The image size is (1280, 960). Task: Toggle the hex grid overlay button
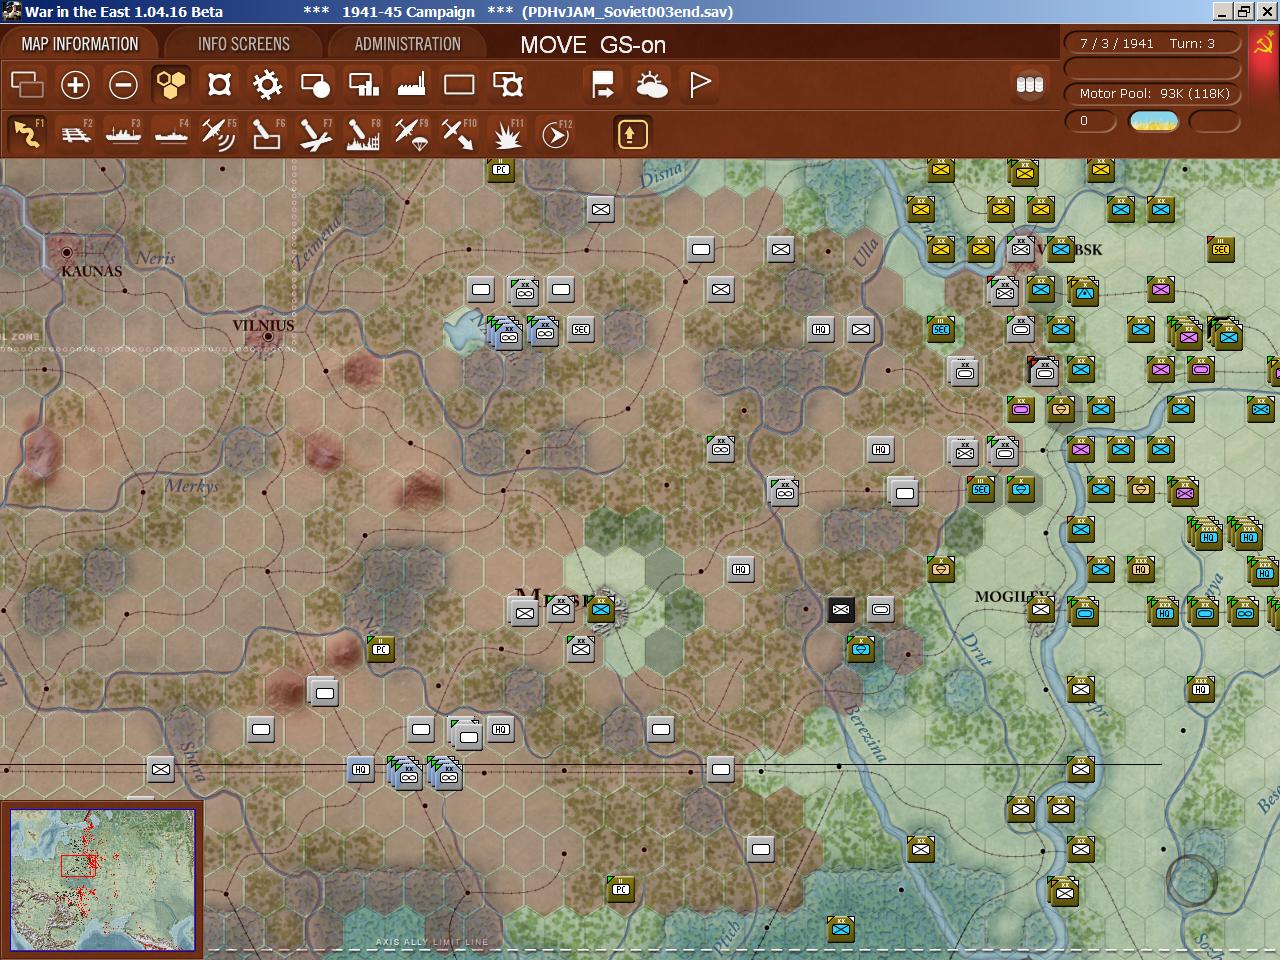[171, 85]
